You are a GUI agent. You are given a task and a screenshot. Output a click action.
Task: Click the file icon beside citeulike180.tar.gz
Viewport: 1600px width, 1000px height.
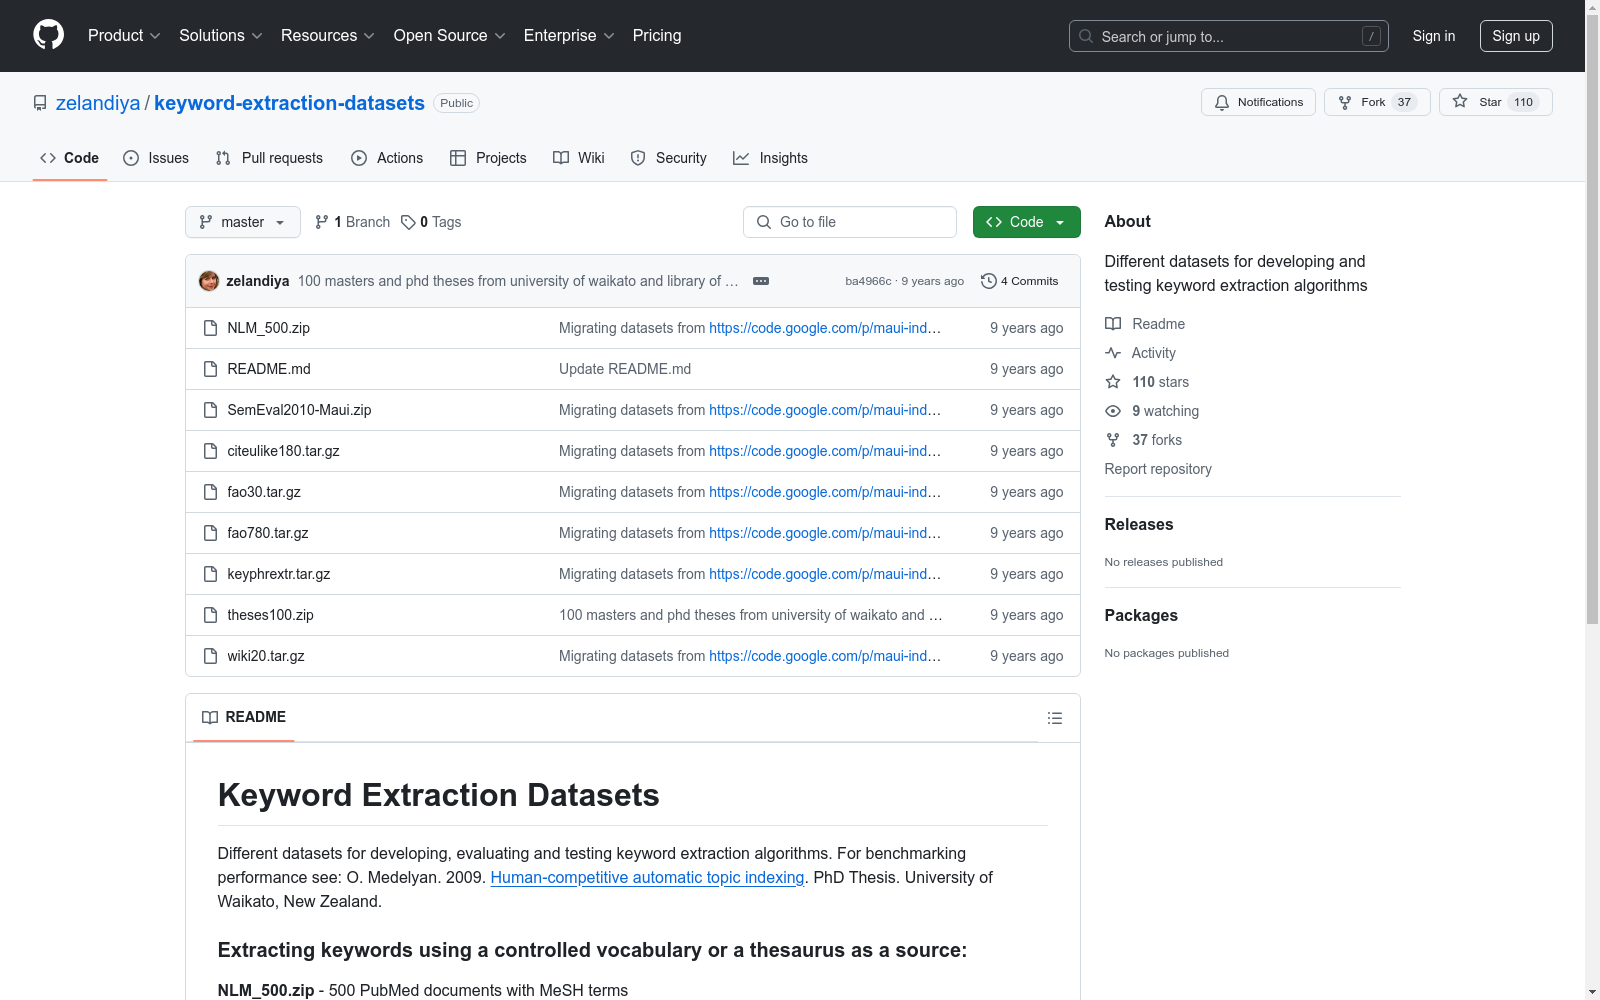point(210,451)
